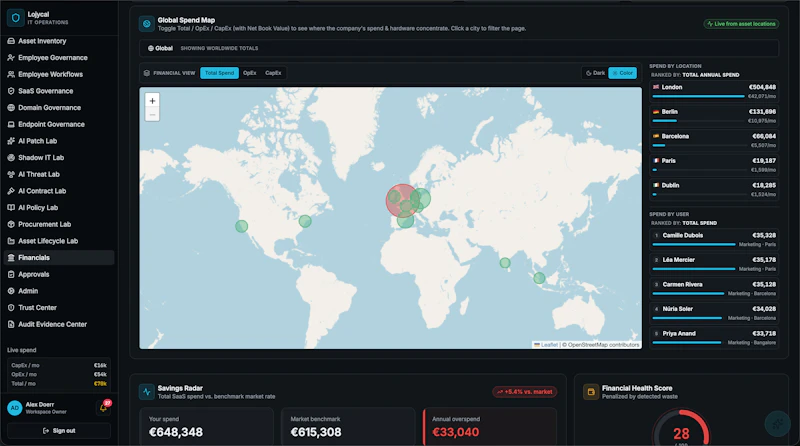Click the +5.4% vs. market badge
This screenshot has width=800, height=446.
(524, 392)
